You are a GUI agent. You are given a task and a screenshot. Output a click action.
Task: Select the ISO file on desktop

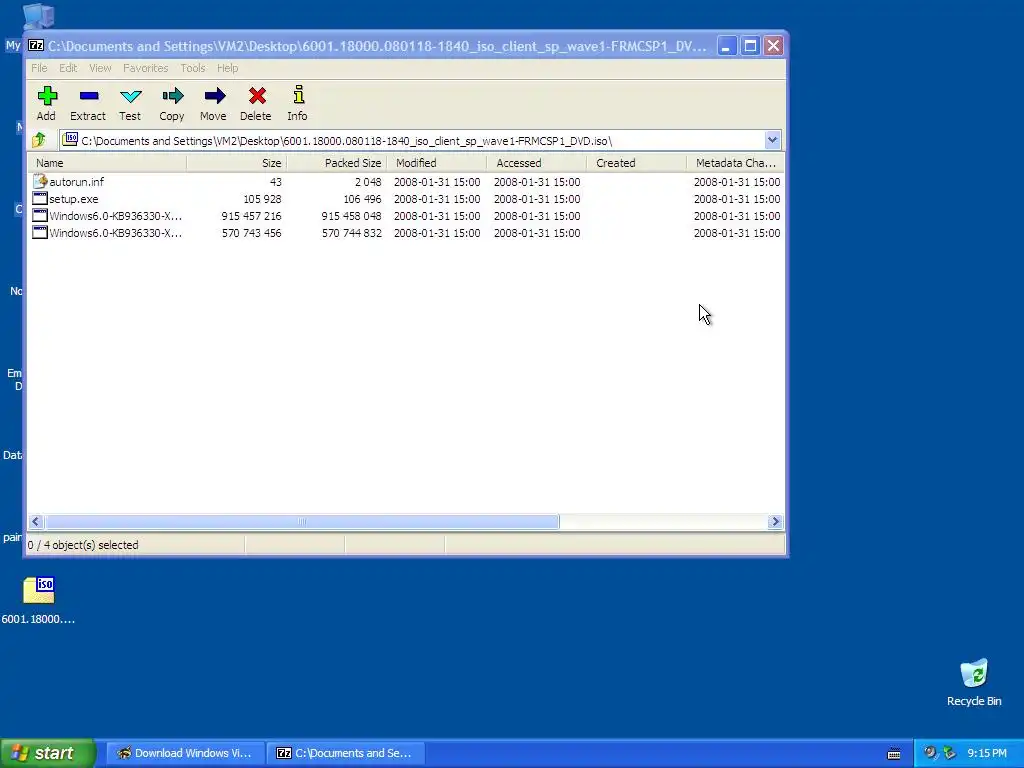(39, 601)
